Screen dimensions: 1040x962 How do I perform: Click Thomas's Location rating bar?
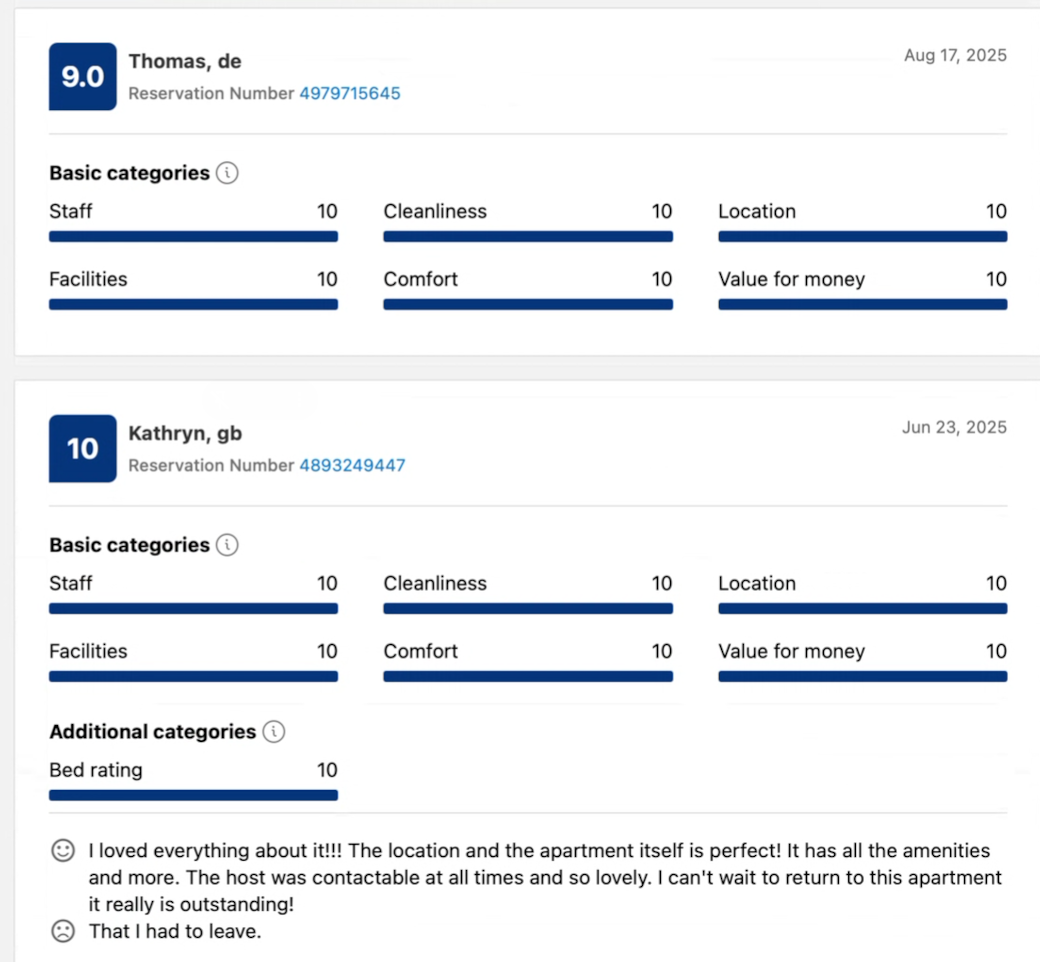[862, 237]
